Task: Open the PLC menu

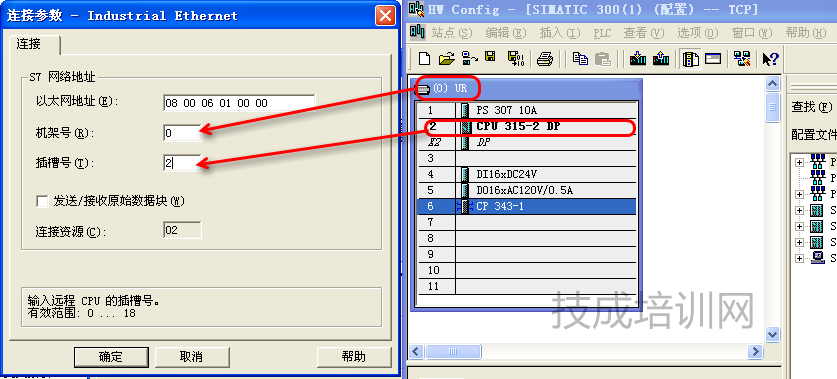Action: 602,33
